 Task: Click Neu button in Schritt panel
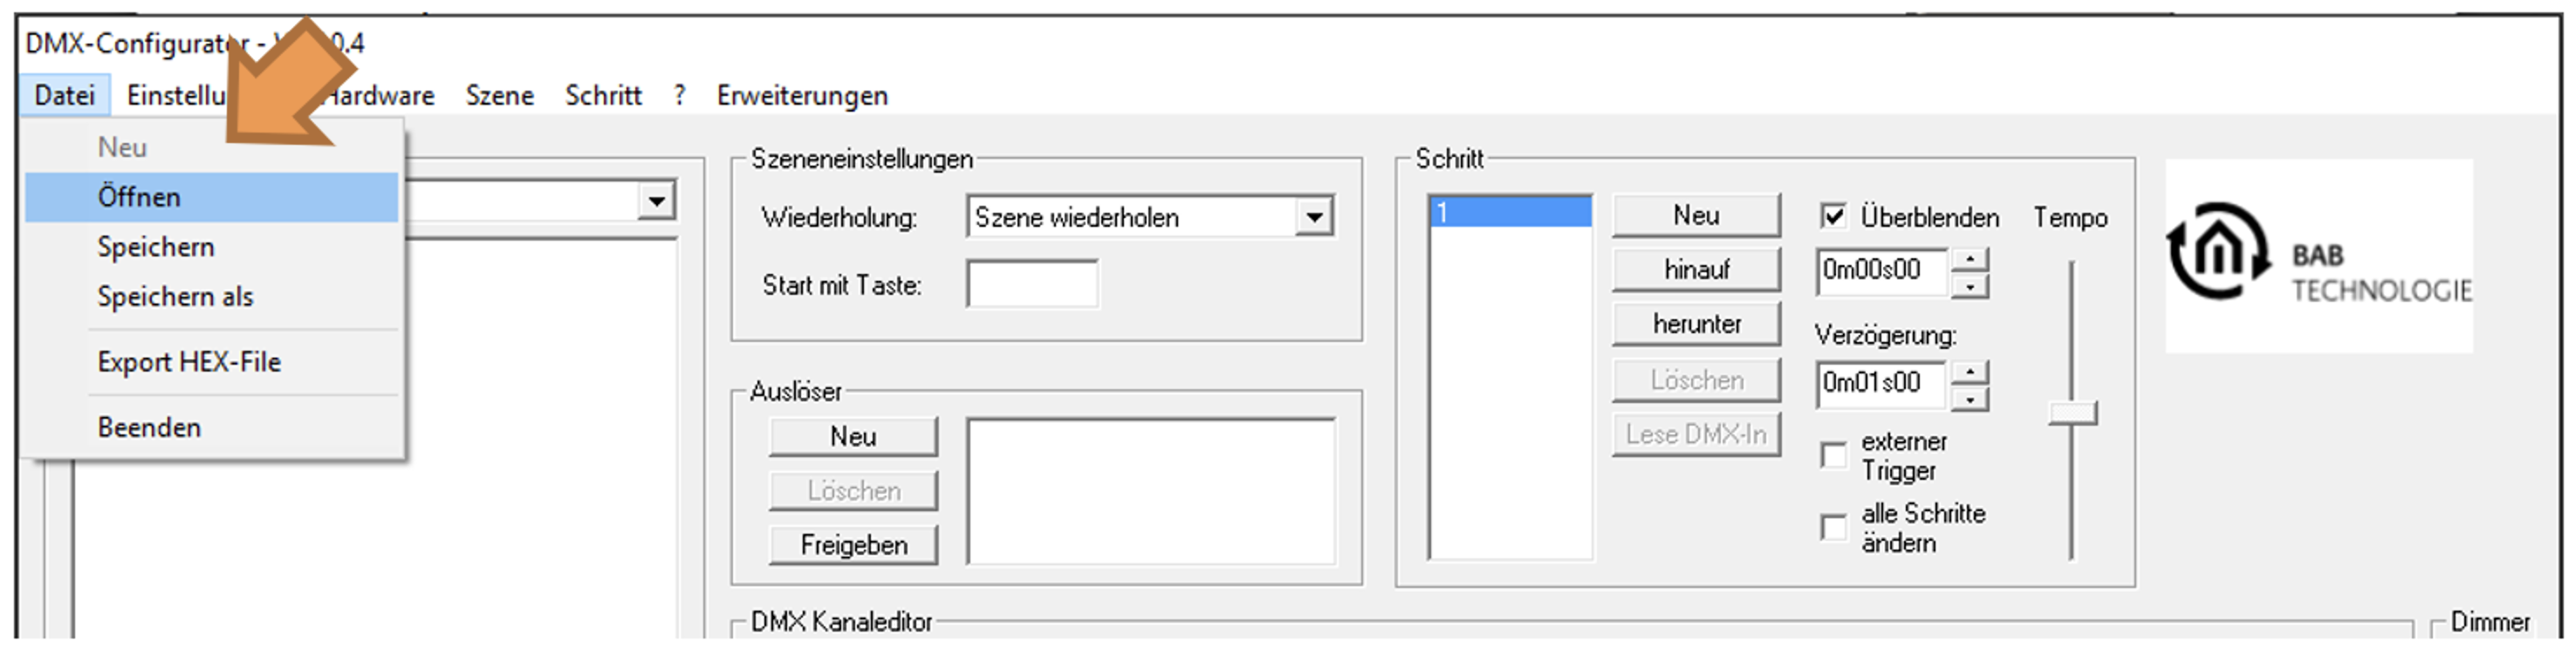point(1696,215)
